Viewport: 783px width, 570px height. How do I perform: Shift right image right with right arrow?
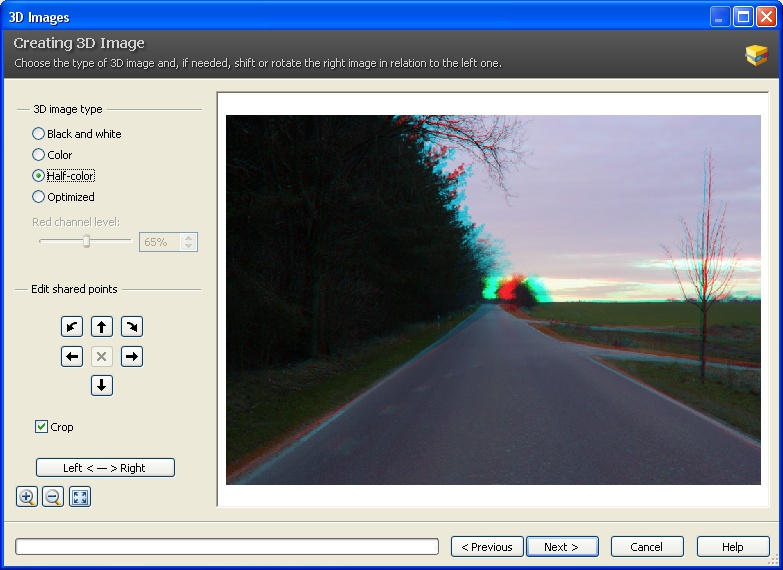coord(132,356)
